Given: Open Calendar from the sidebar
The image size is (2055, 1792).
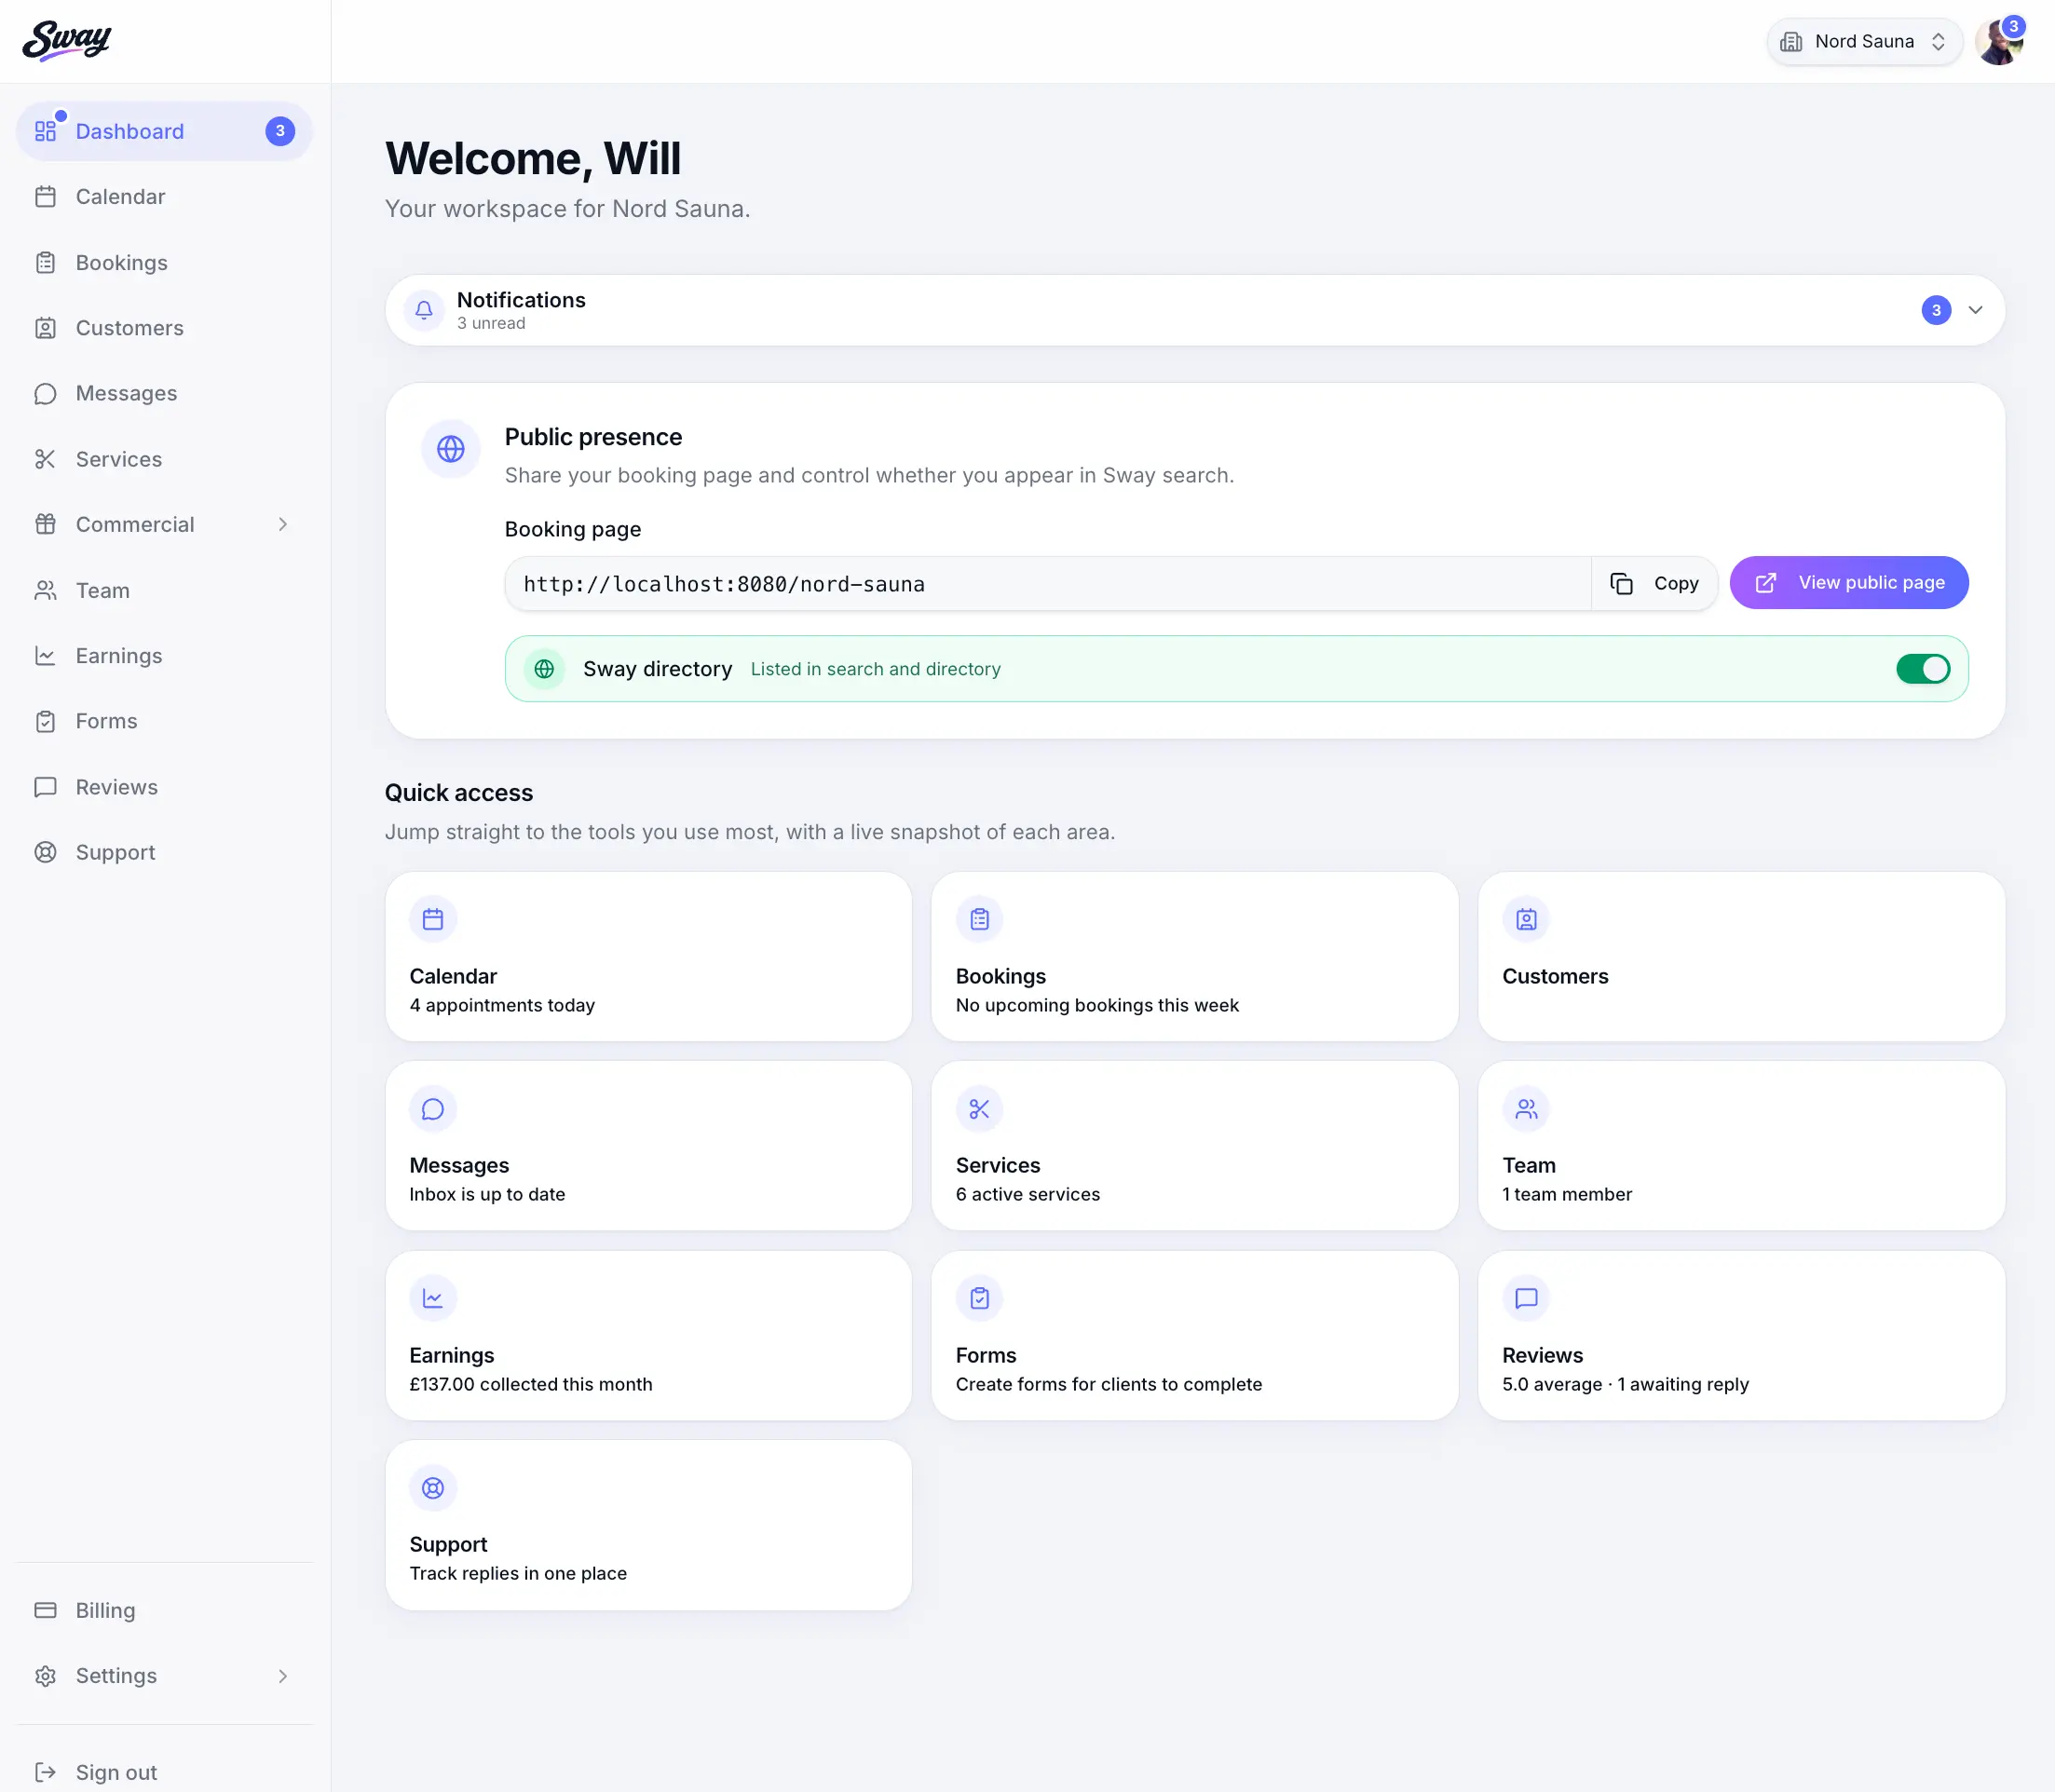Looking at the screenshot, I should click(x=164, y=197).
